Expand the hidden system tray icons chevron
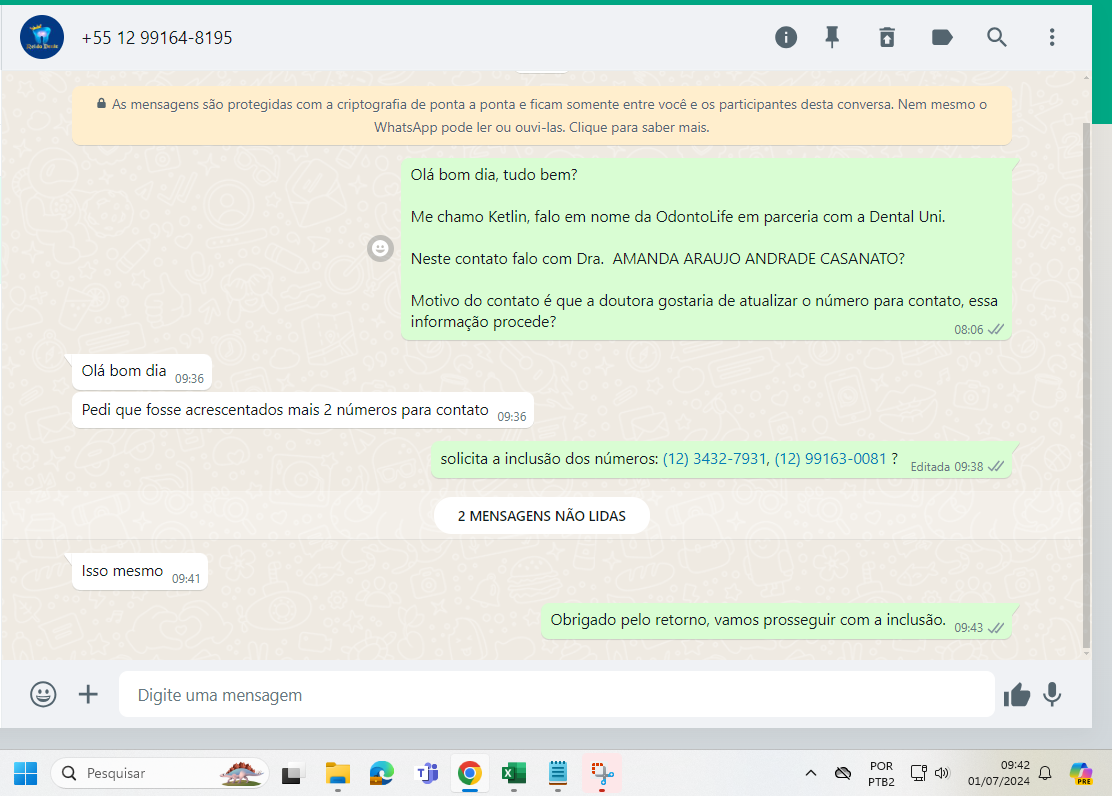 811,773
